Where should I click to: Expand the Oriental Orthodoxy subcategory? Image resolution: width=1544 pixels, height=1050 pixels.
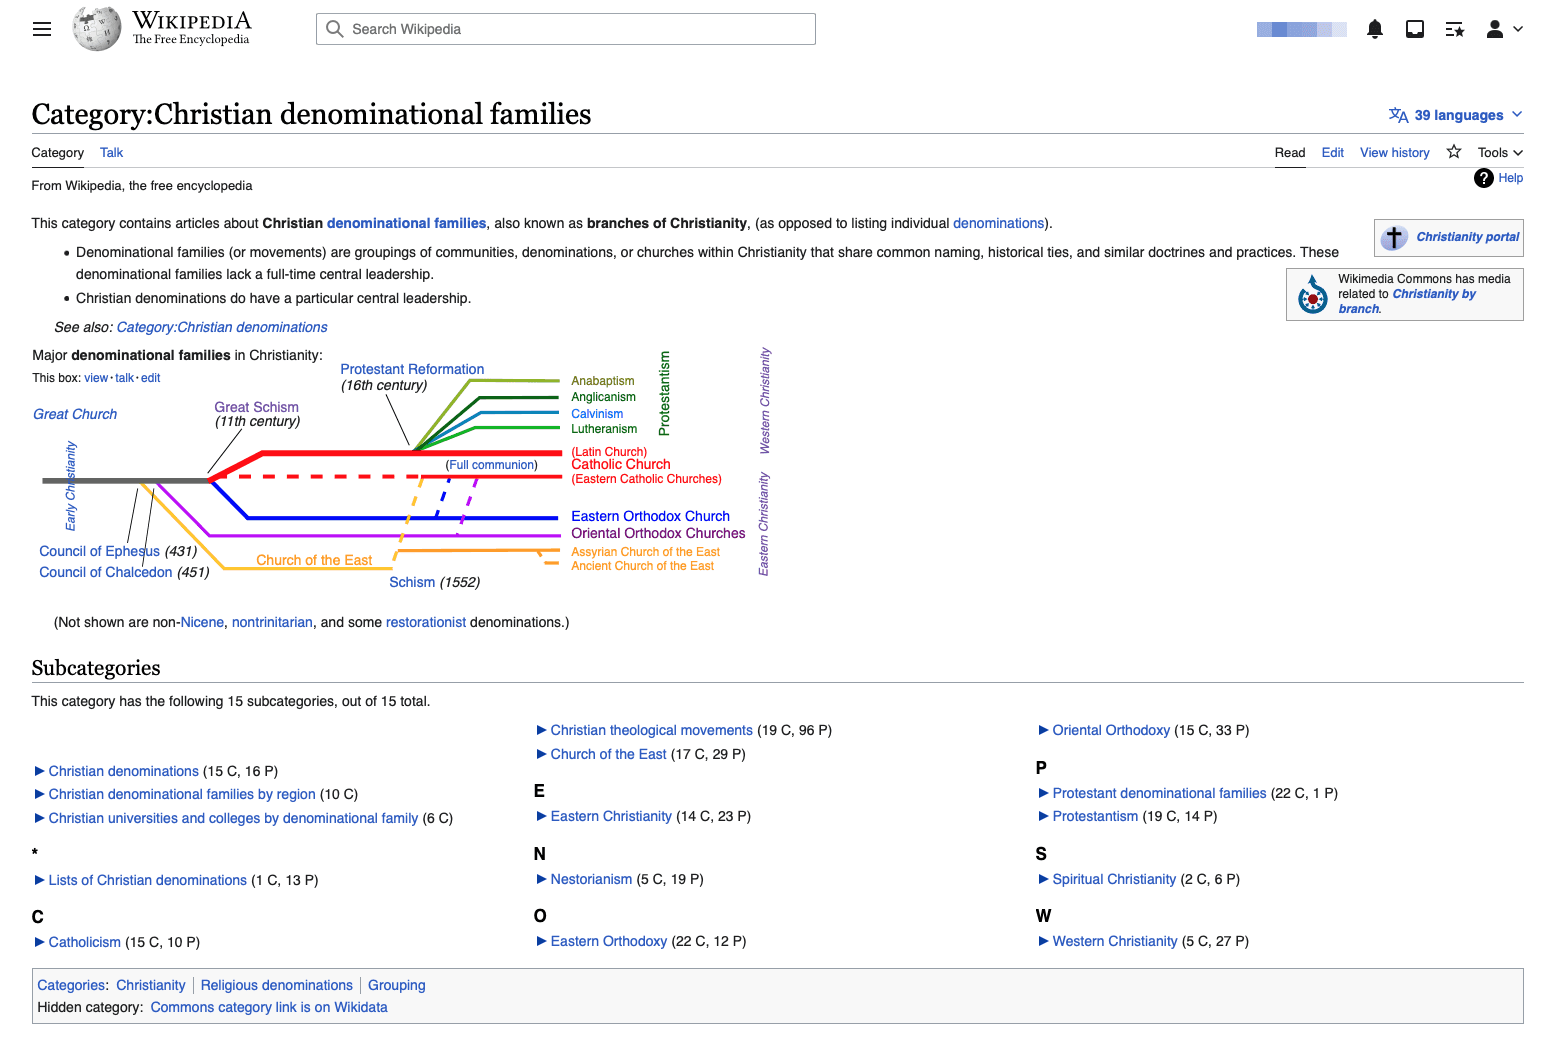pyautogui.click(x=1044, y=730)
